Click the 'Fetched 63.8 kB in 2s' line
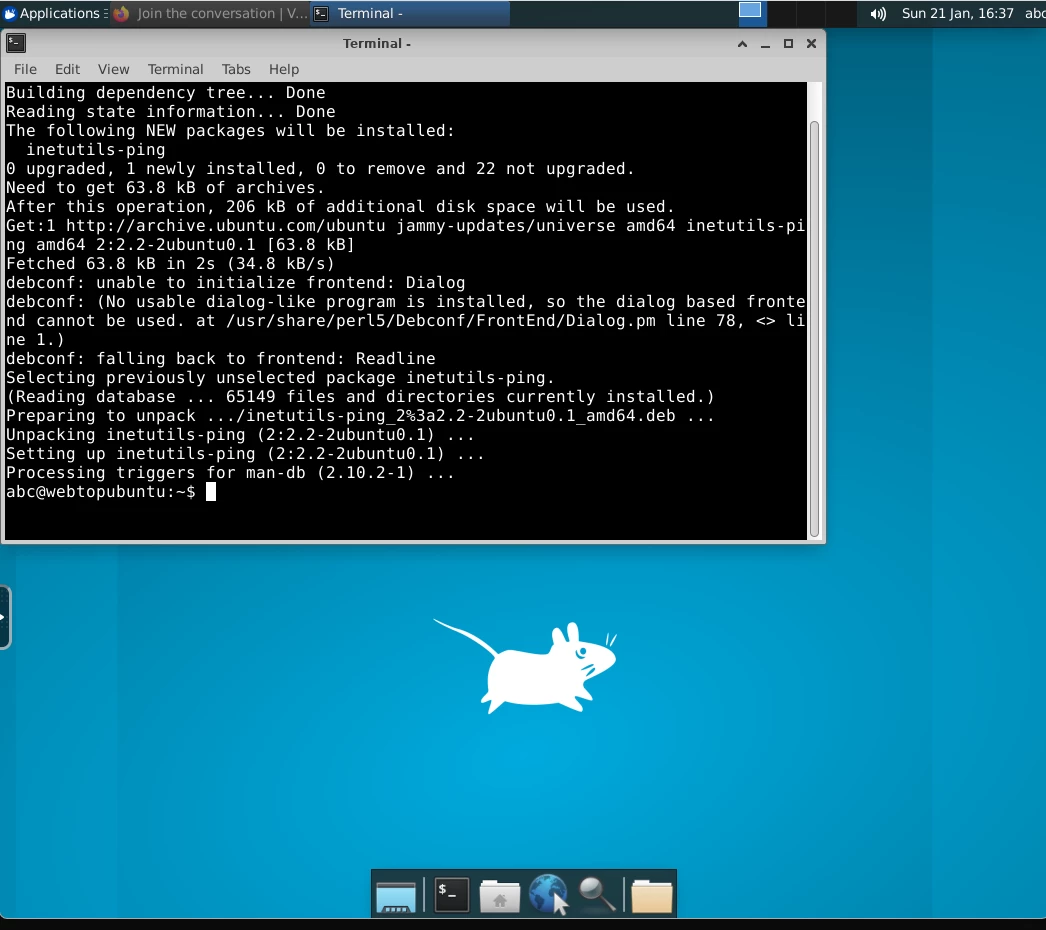The image size is (1046, 930). tap(170, 264)
